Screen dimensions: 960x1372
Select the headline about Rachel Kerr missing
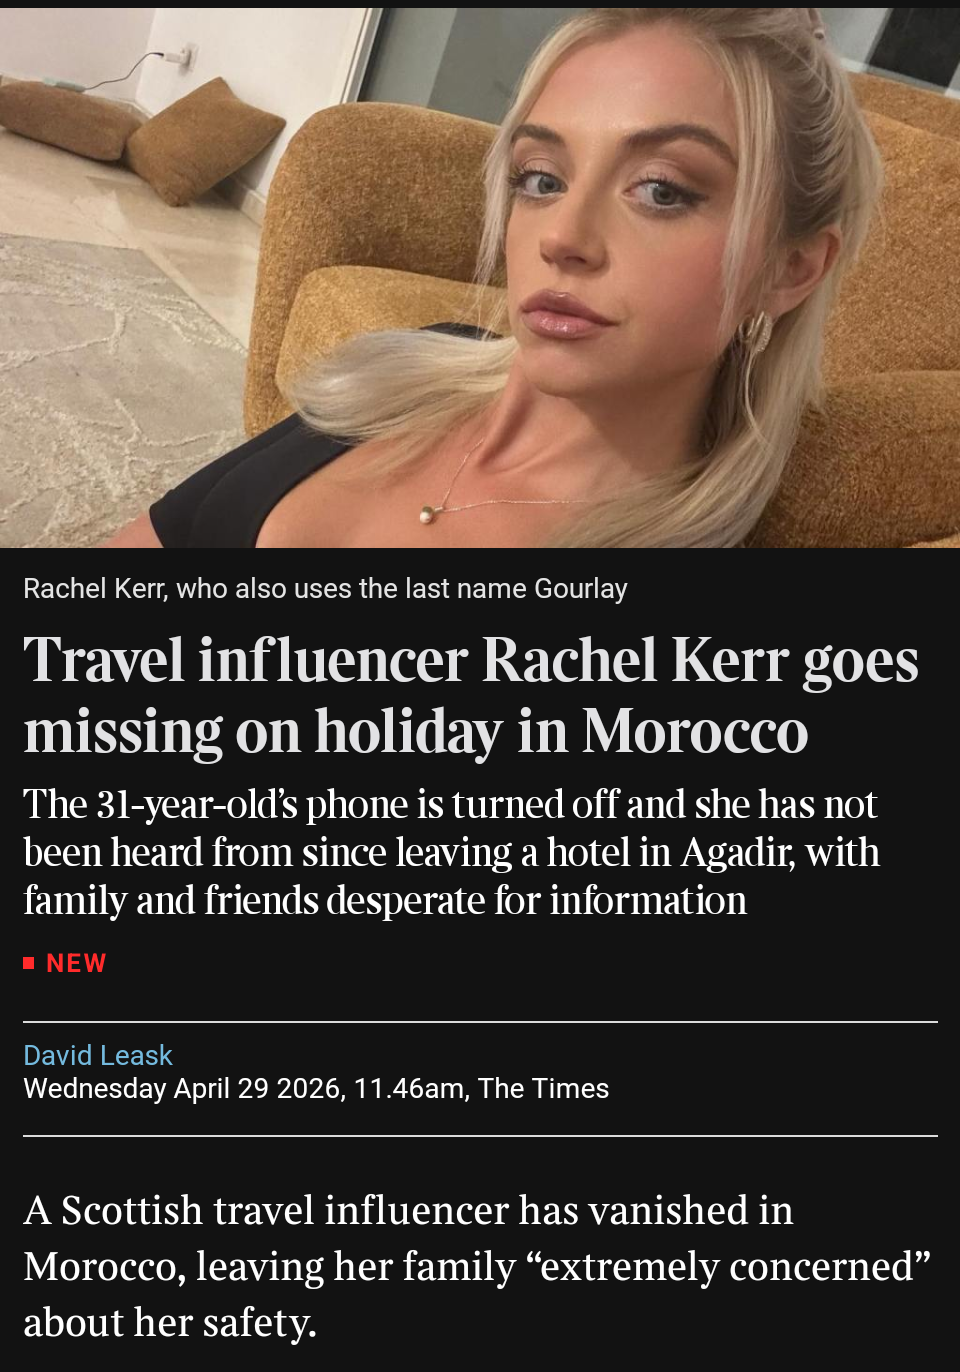pyautogui.click(x=471, y=696)
